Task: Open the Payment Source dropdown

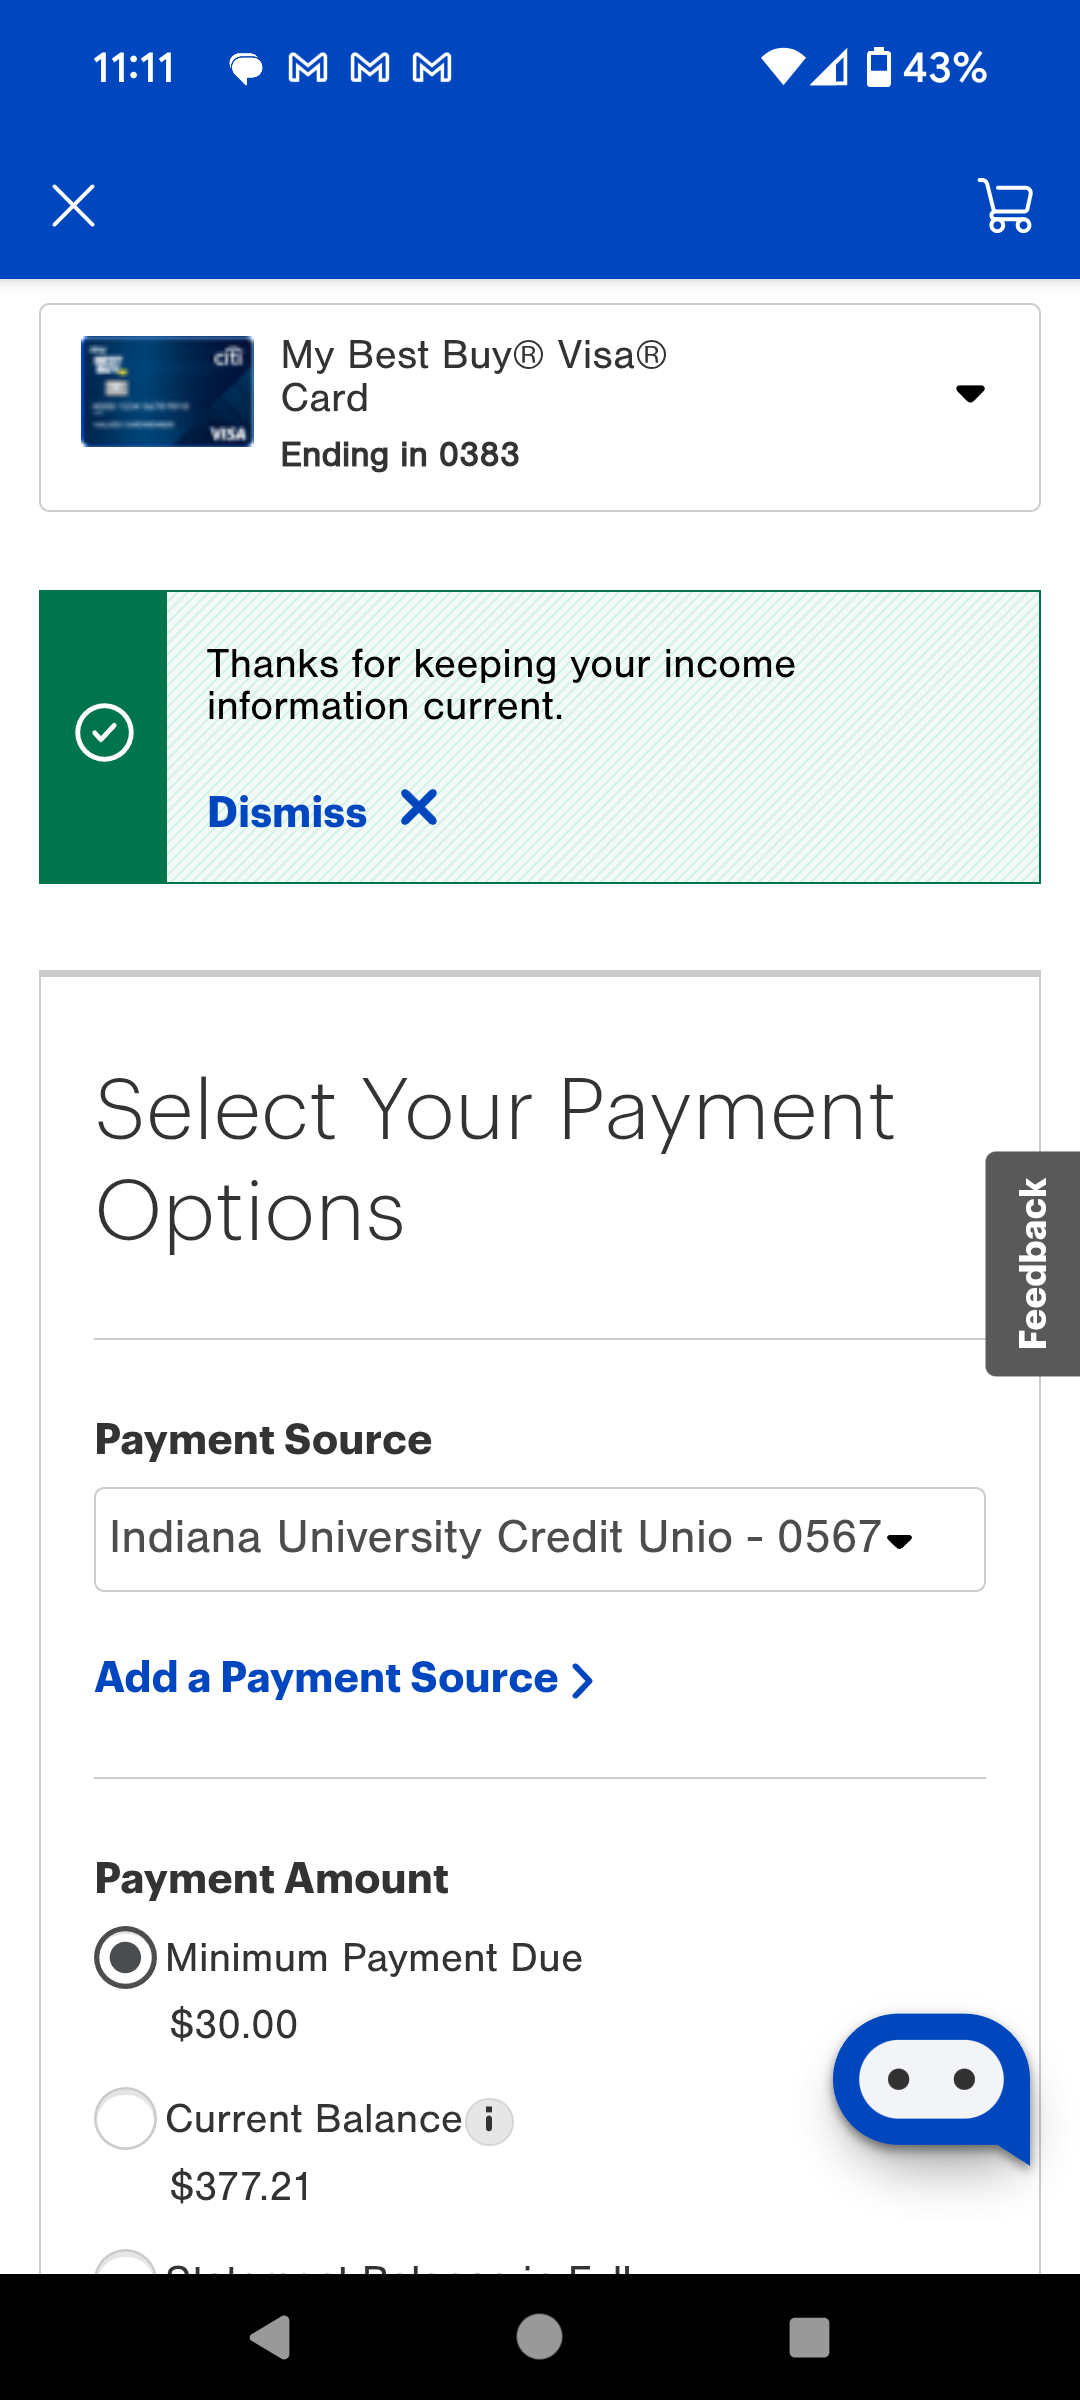Action: (540, 1539)
